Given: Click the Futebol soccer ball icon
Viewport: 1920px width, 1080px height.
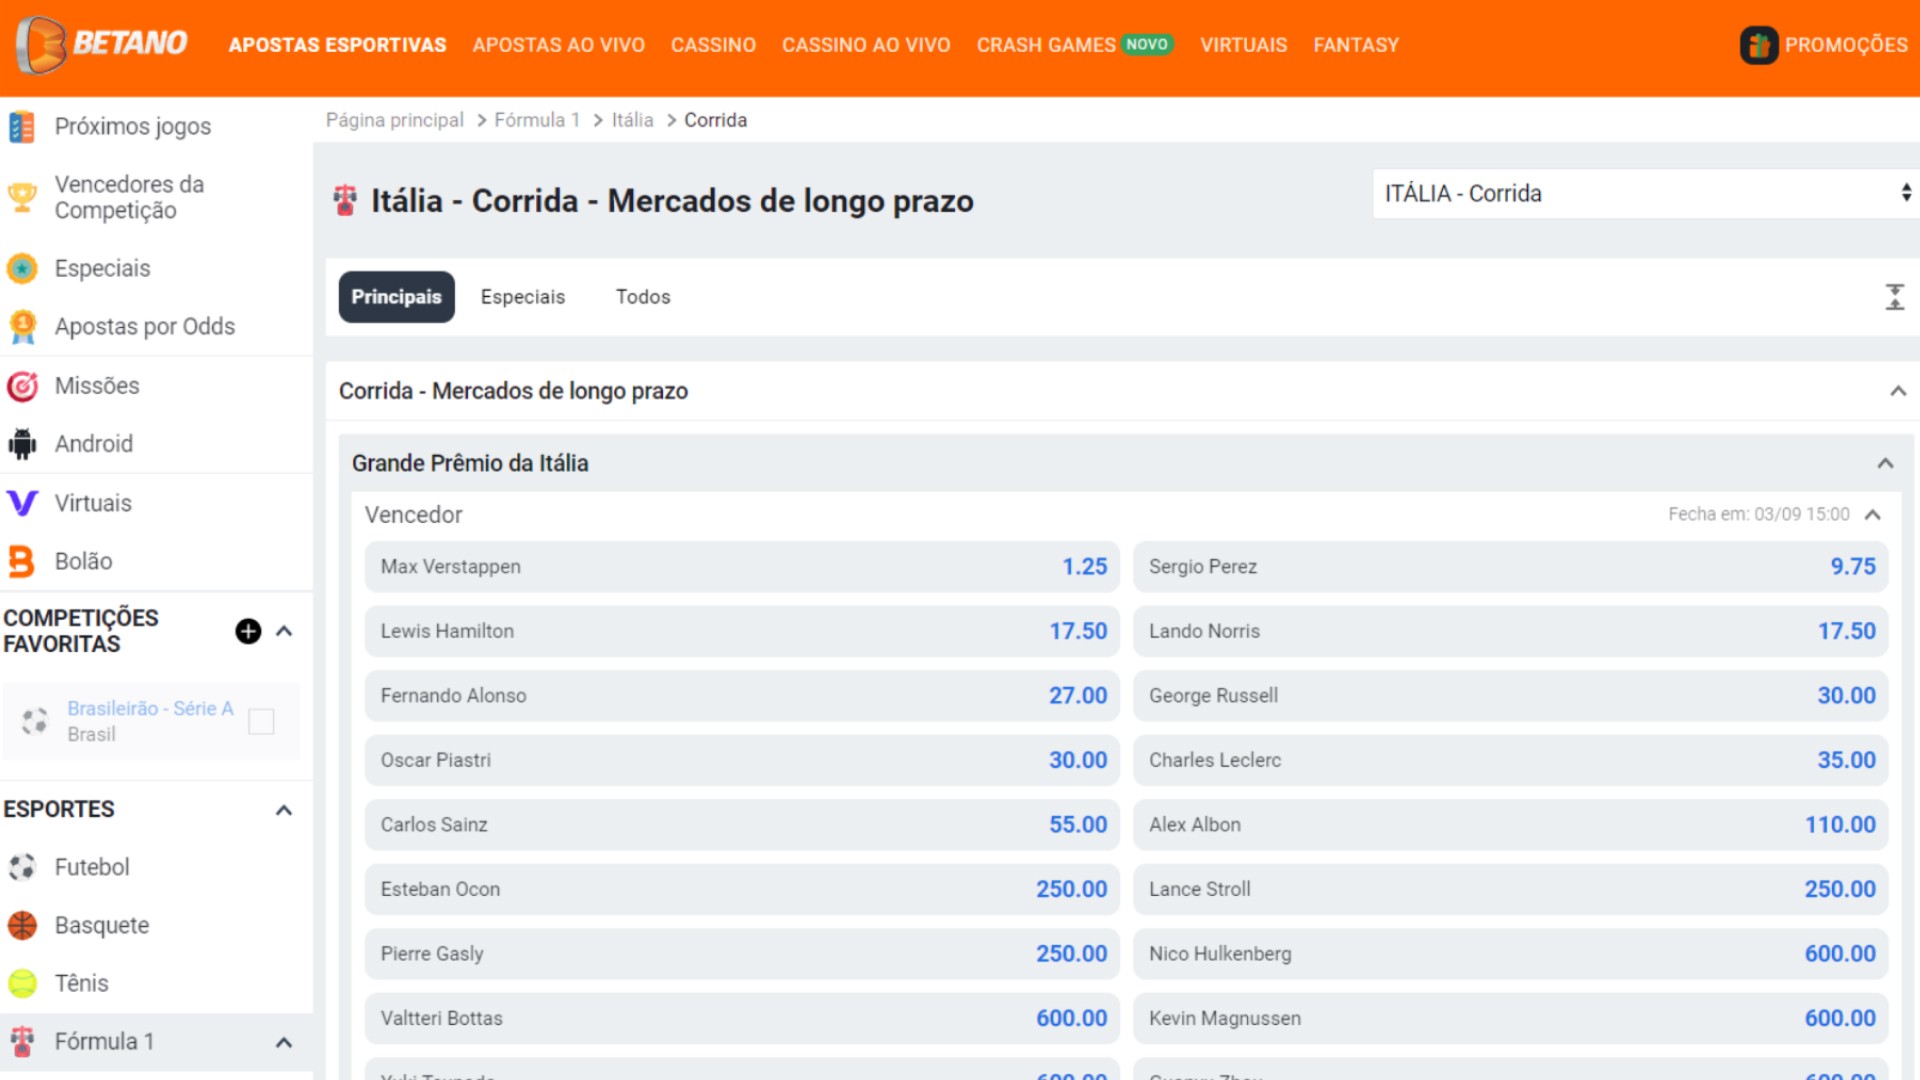Looking at the screenshot, I should [x=22, y=867].
